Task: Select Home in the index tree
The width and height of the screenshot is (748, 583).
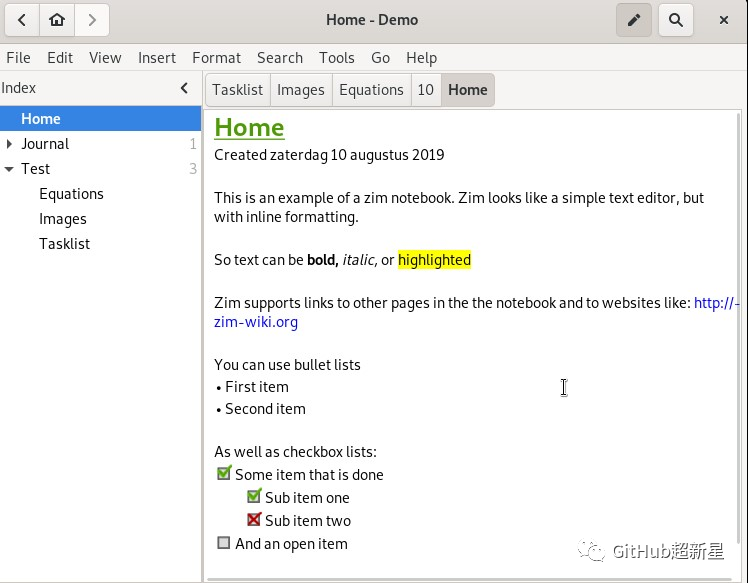Action: pyautogui.click(x=100, y=118)
